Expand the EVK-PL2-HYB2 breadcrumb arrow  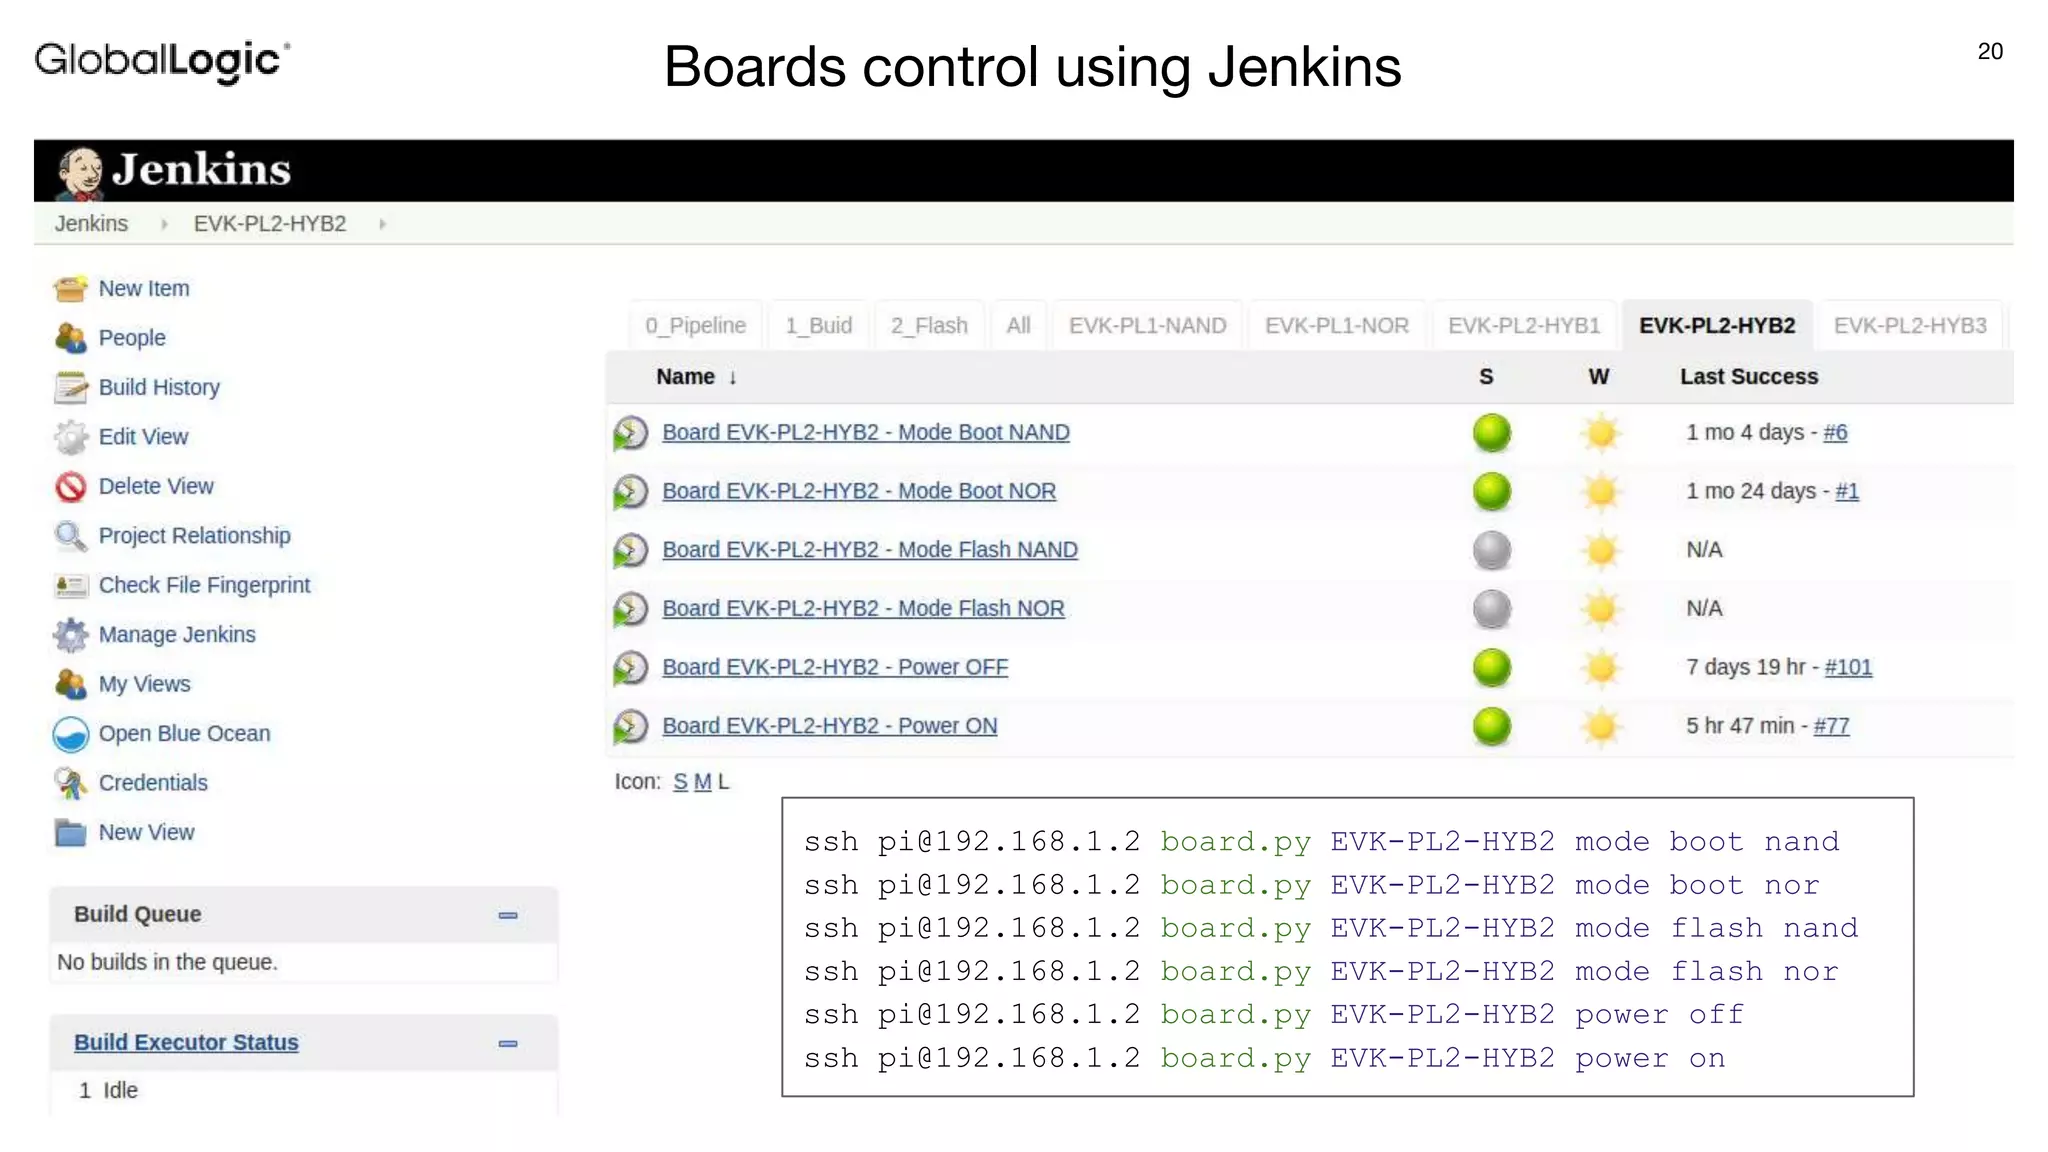382,224
